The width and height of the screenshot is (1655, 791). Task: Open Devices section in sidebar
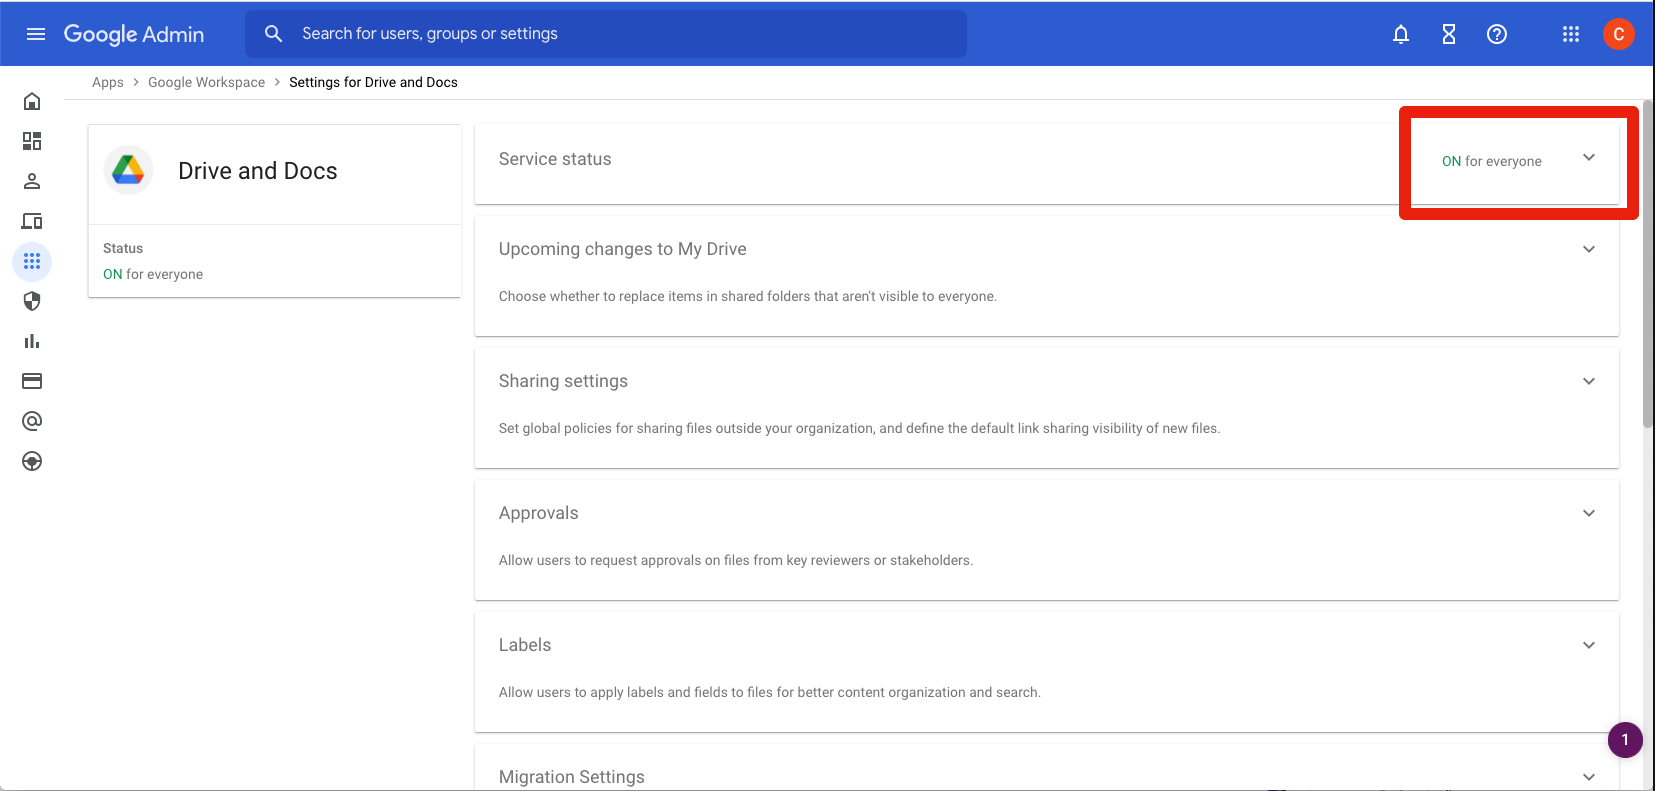click(32, 221)
